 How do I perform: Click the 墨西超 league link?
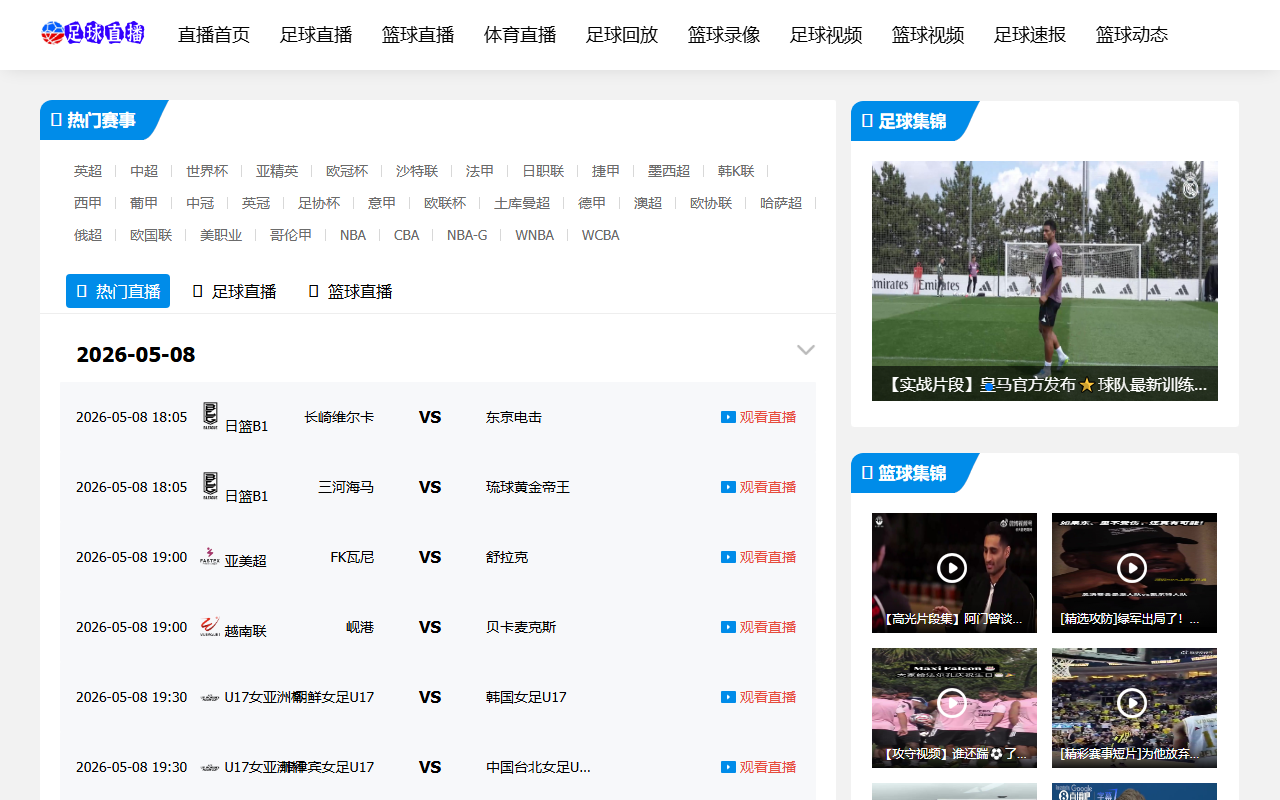(x=669, y=171)
